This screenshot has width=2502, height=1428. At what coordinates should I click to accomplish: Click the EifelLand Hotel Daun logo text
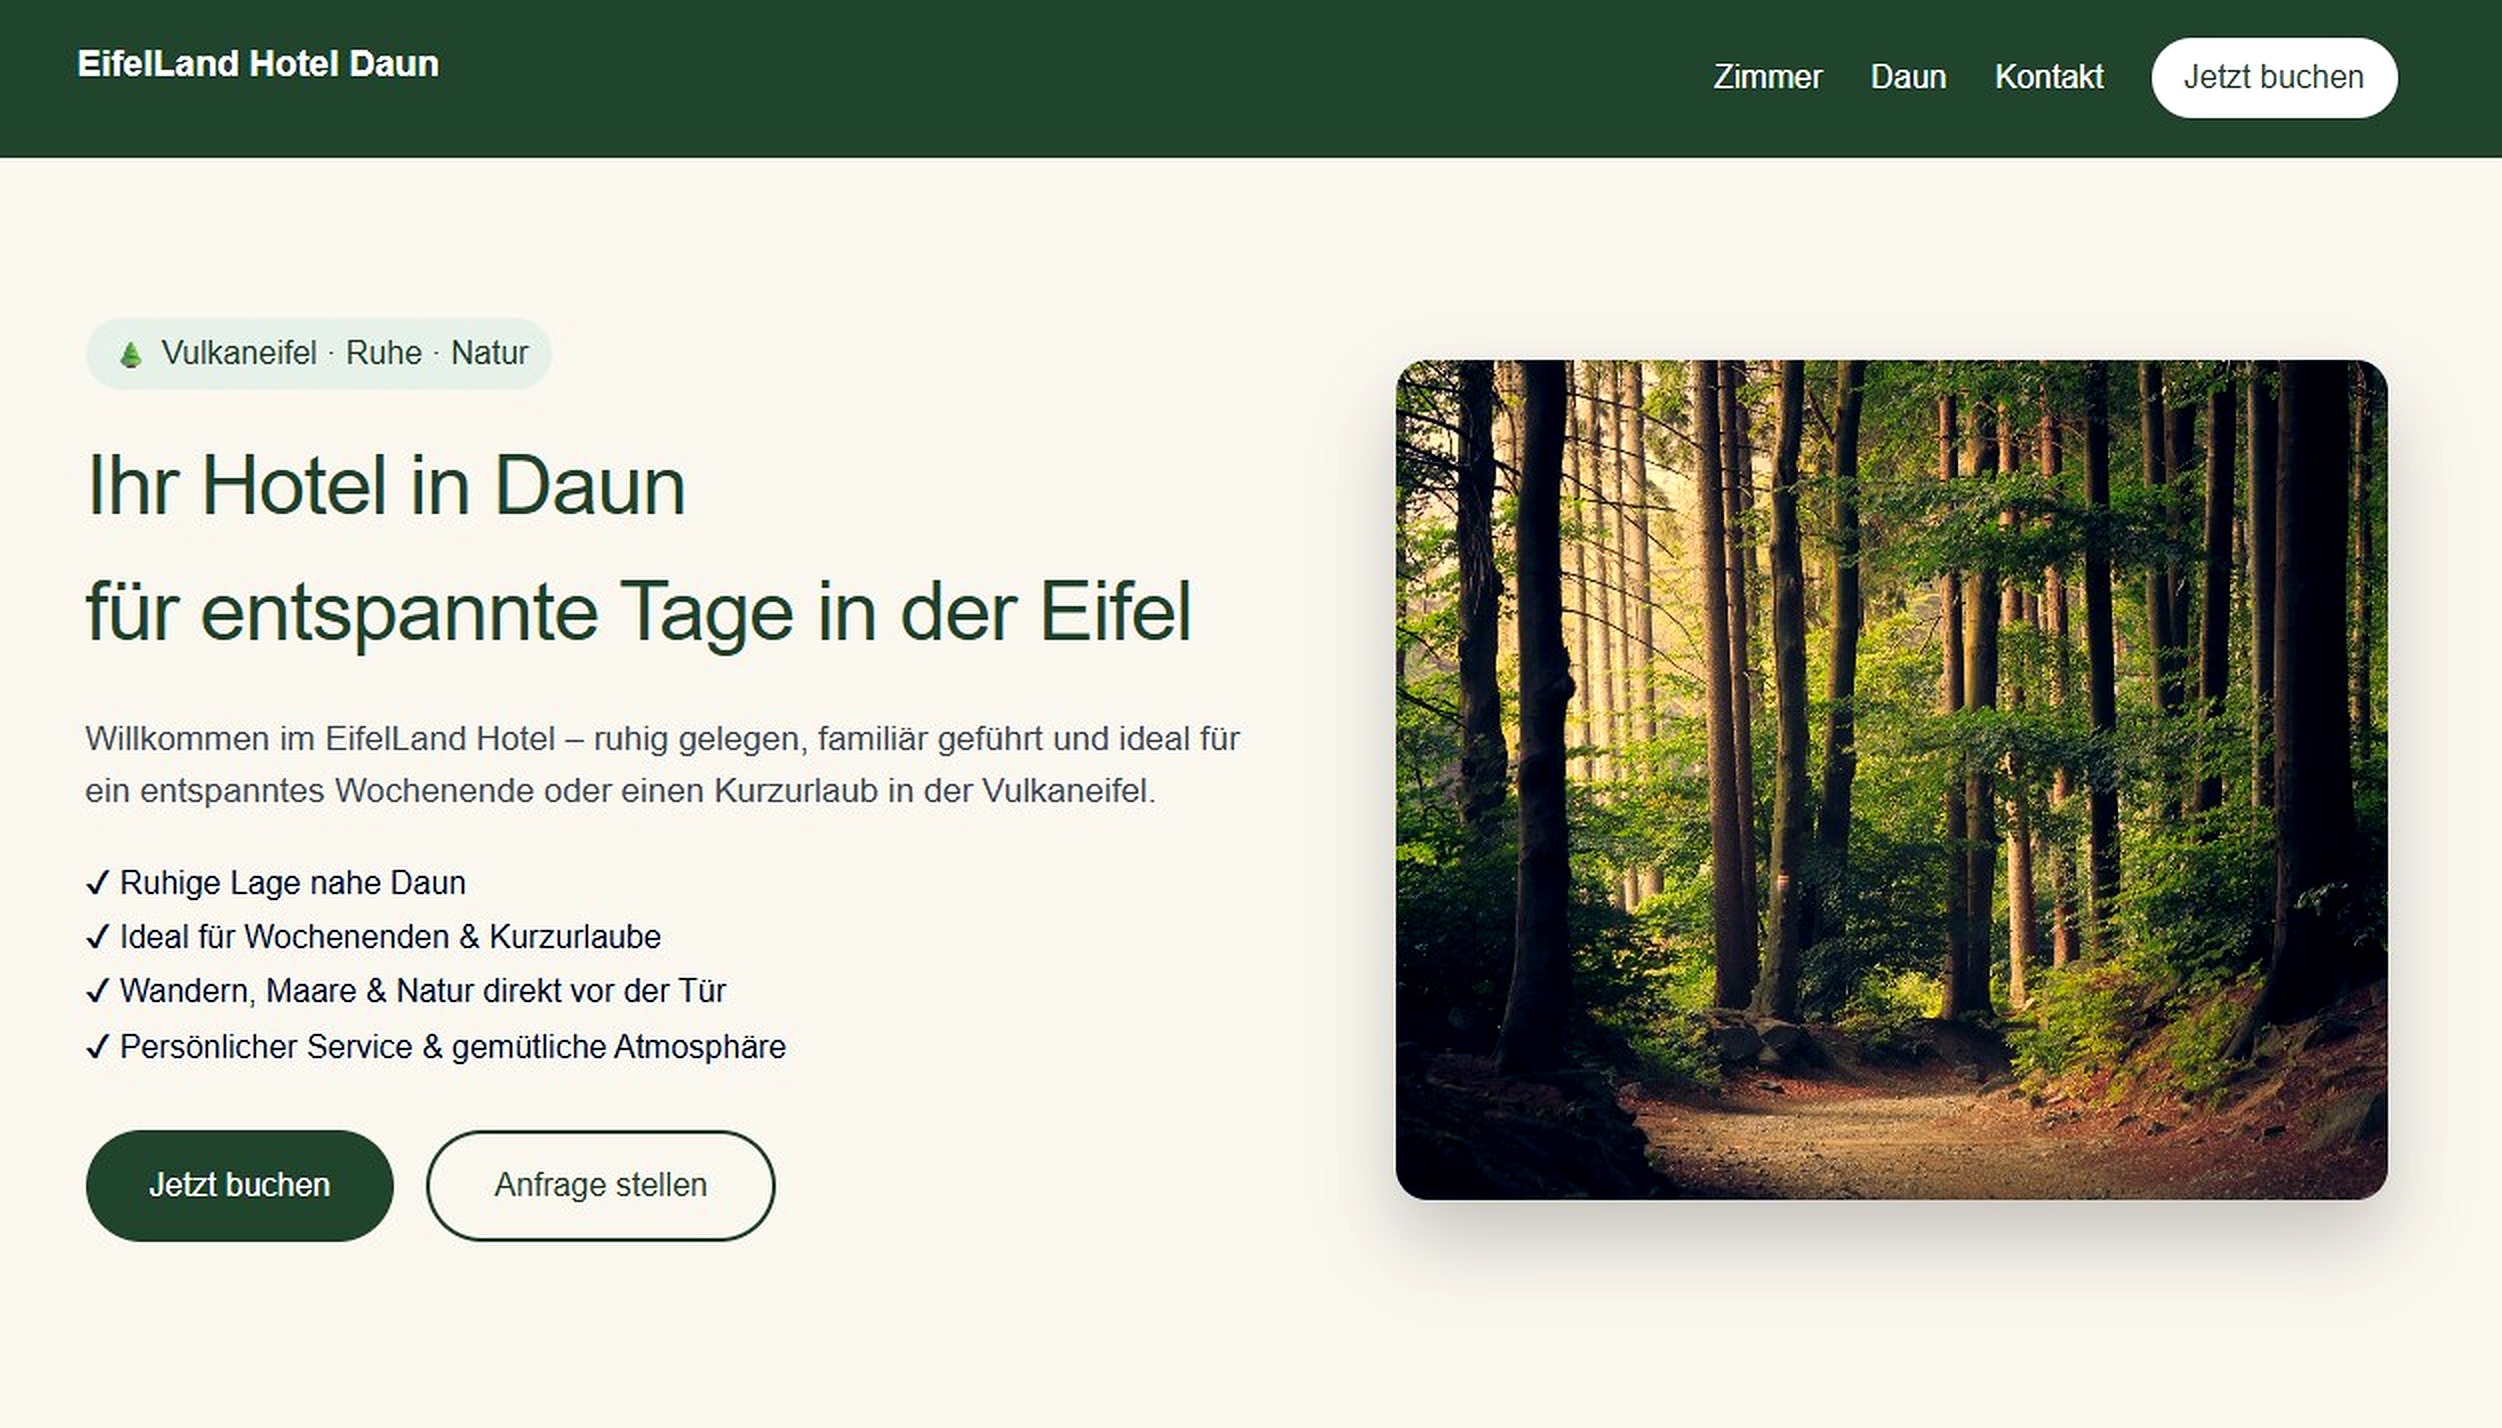[x=258, y=64]
